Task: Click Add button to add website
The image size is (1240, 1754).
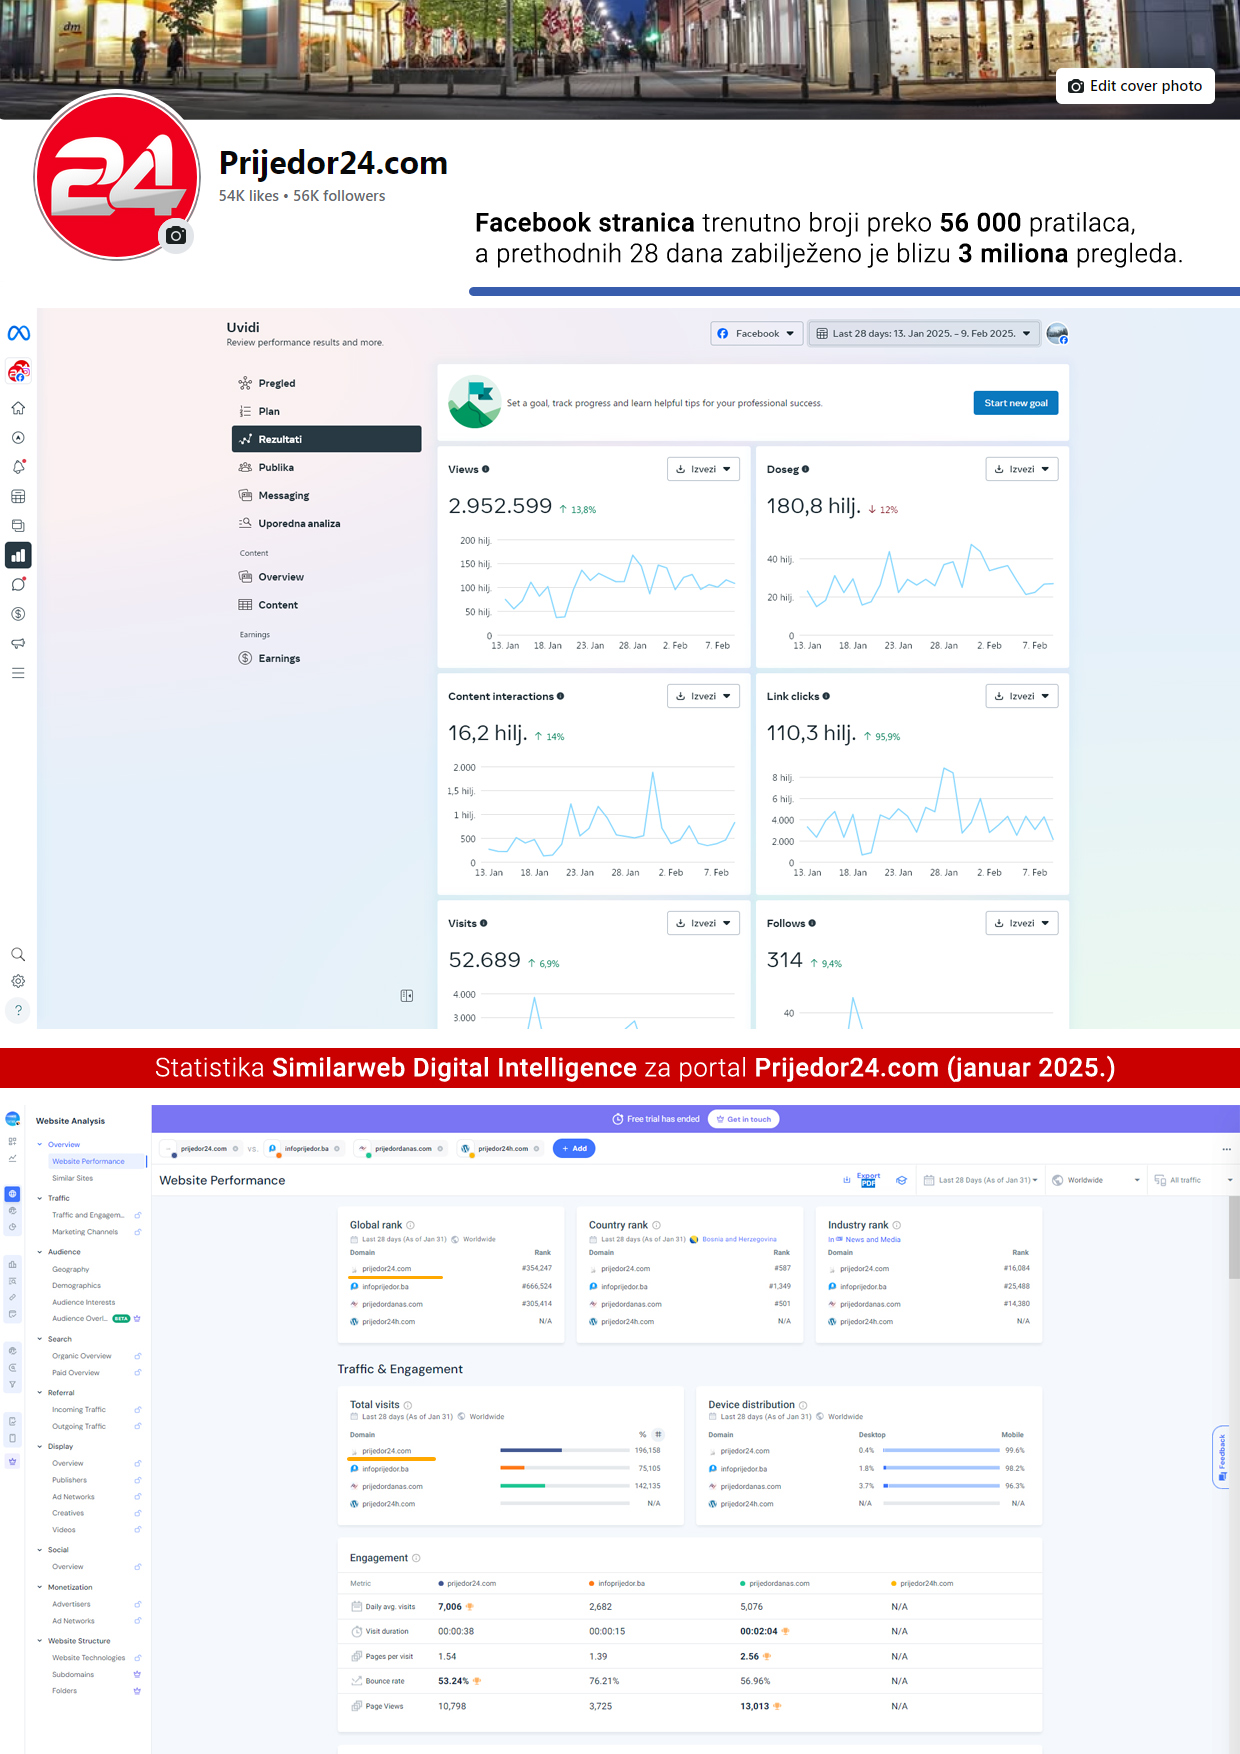Action: (574, 1149)
